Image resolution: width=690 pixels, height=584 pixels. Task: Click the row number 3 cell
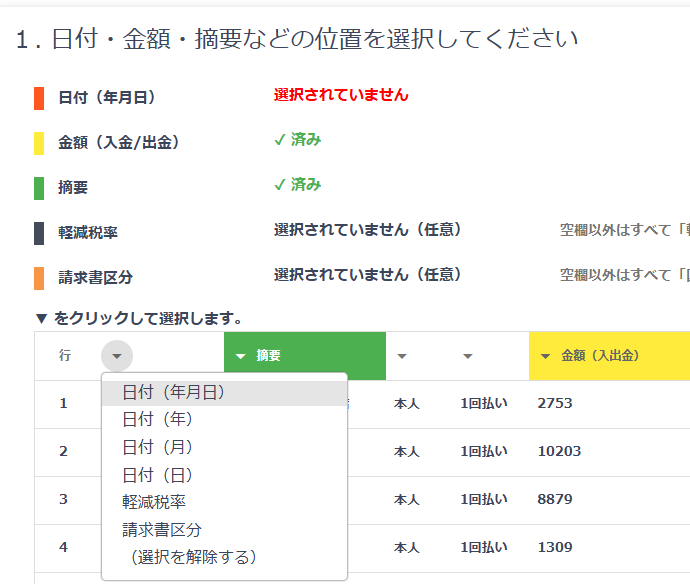[63, 499]
